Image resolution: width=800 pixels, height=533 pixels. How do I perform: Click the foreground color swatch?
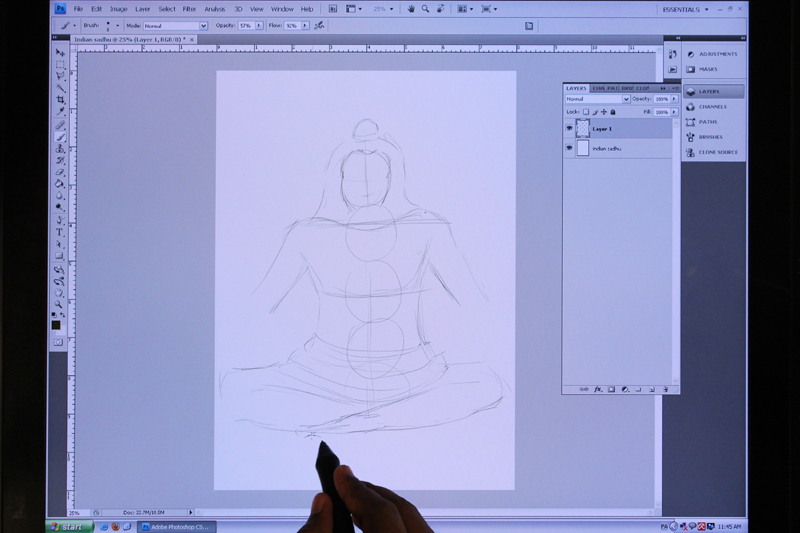pyautogui.click(x=55, y=325)
